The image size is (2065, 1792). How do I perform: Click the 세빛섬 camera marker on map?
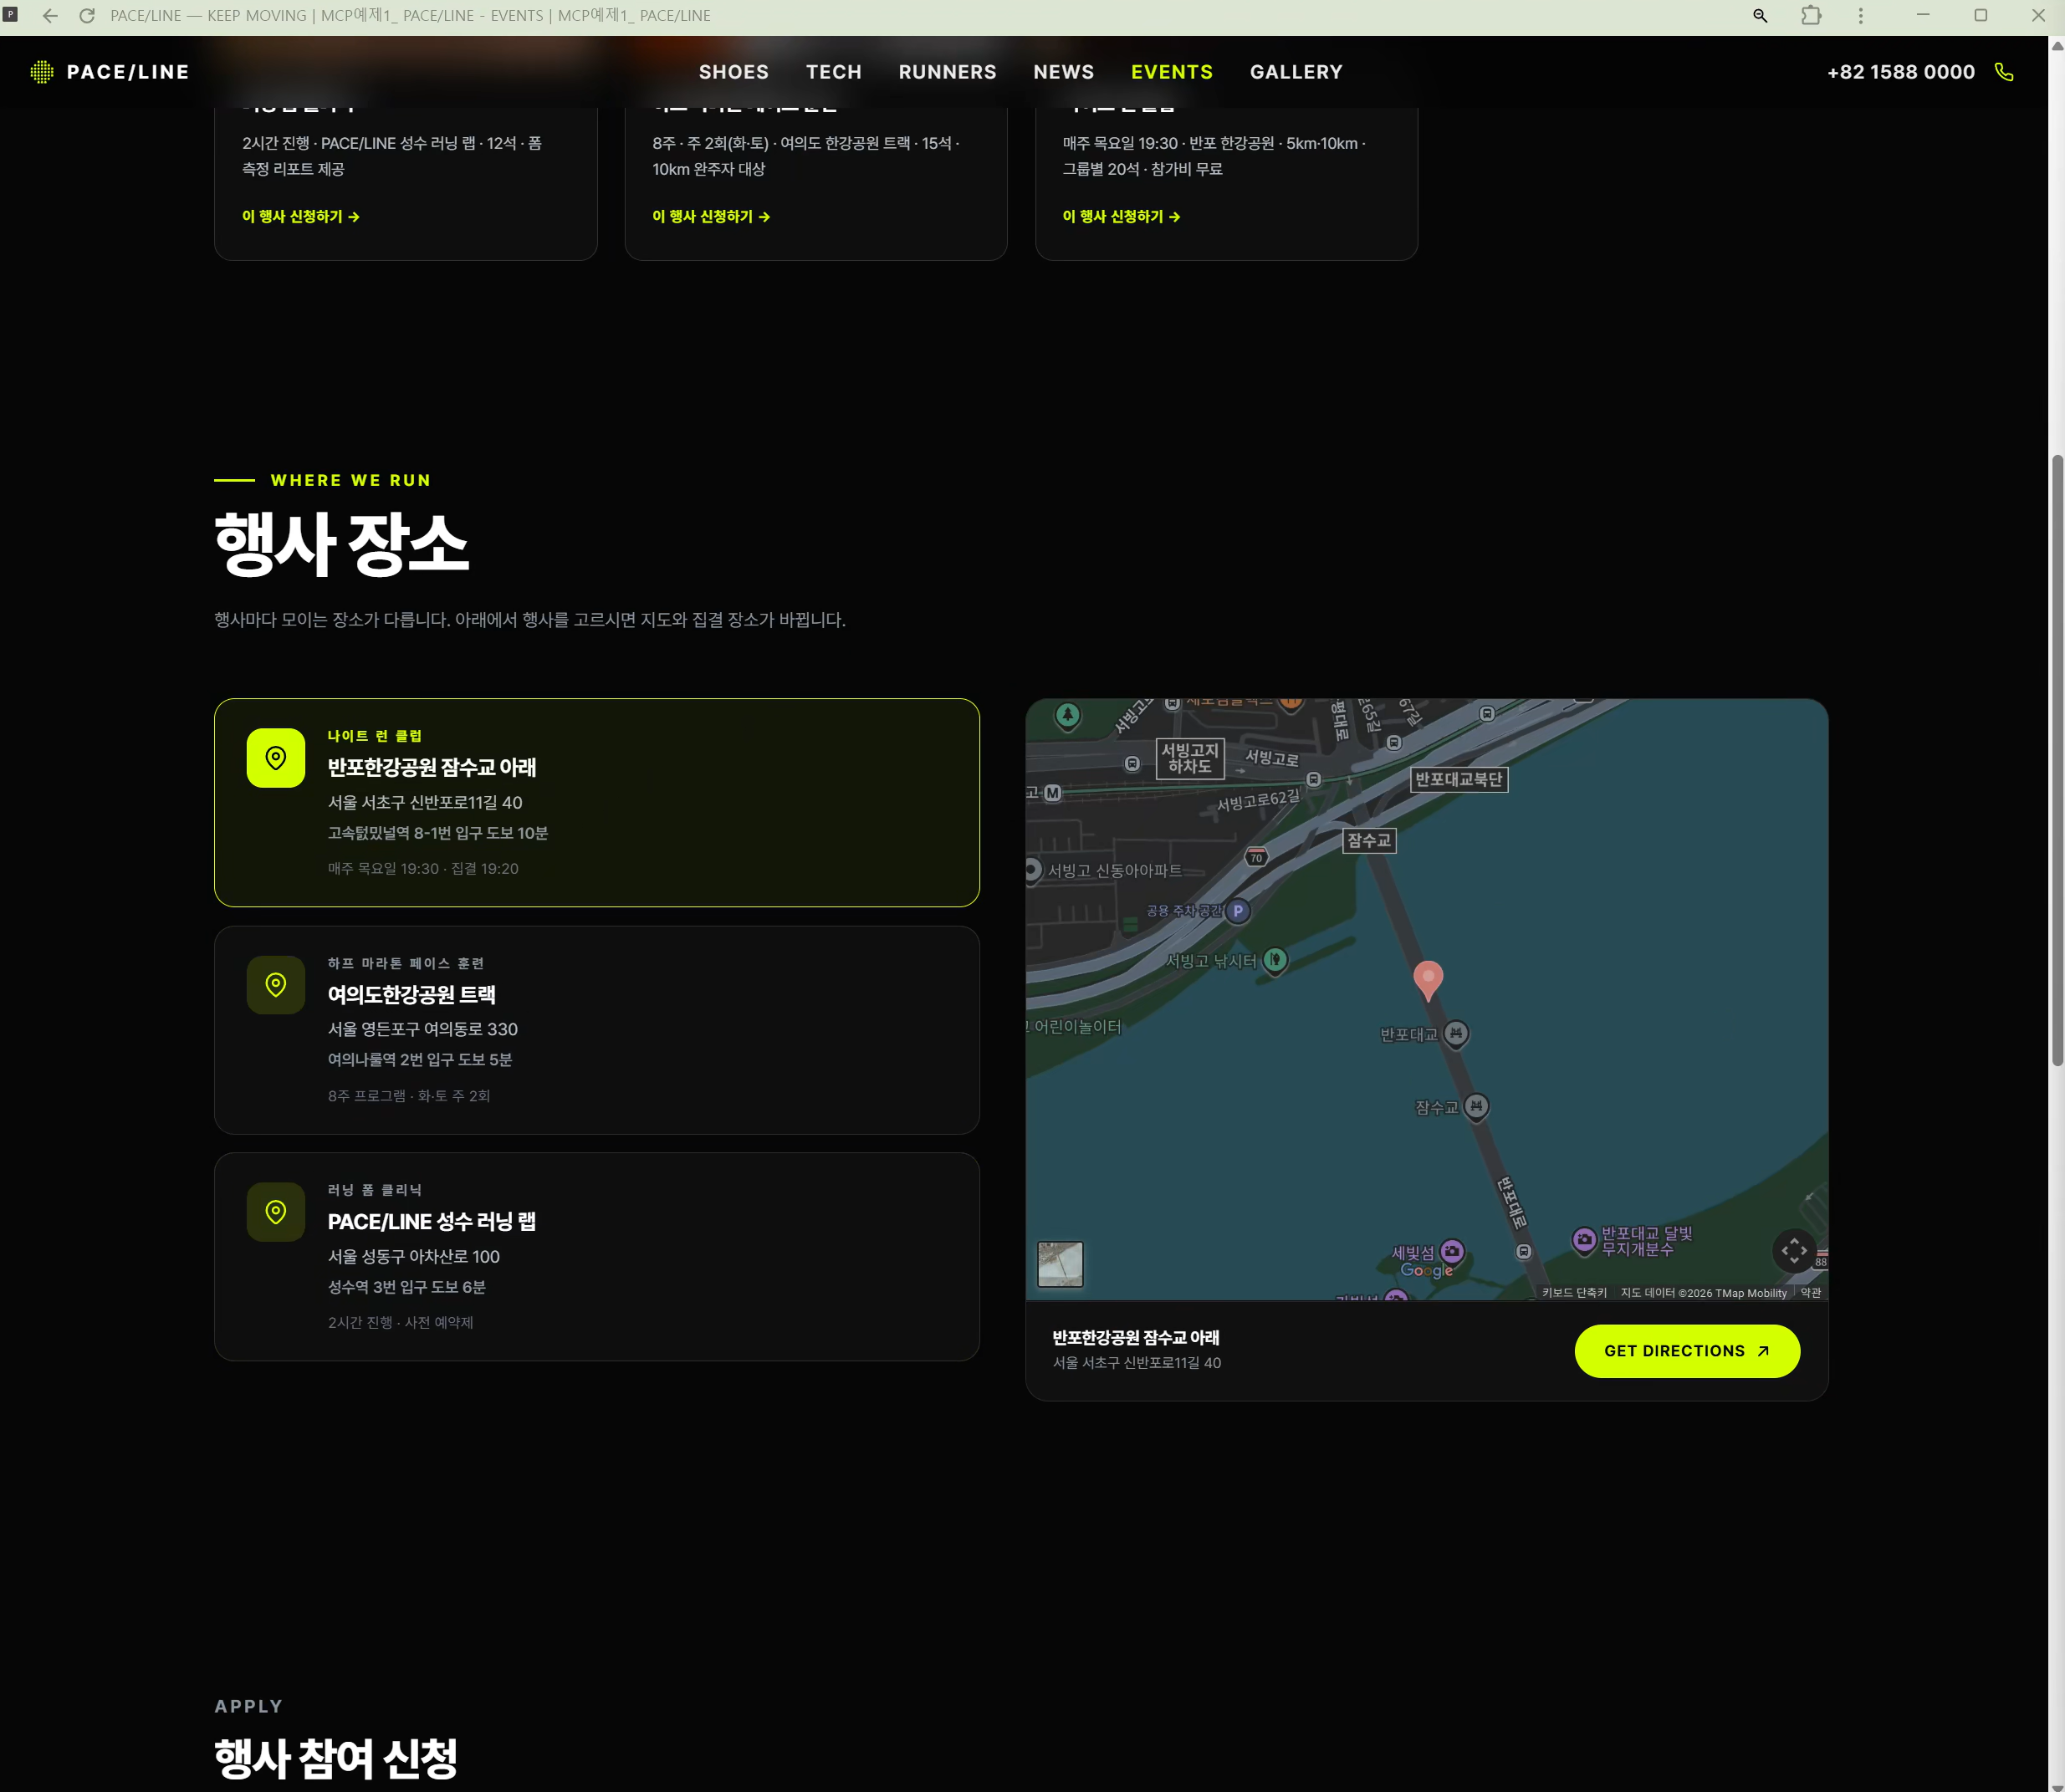pos(1453,1251)
